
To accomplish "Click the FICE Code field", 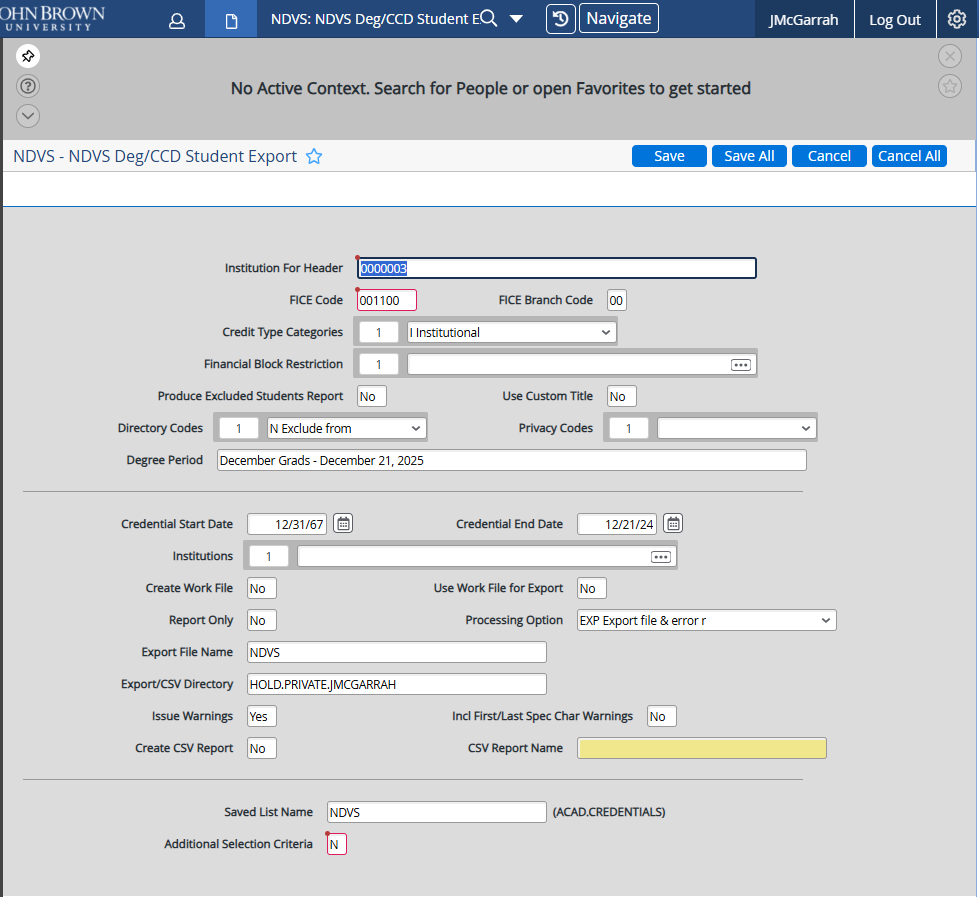I will pos(386,300).
